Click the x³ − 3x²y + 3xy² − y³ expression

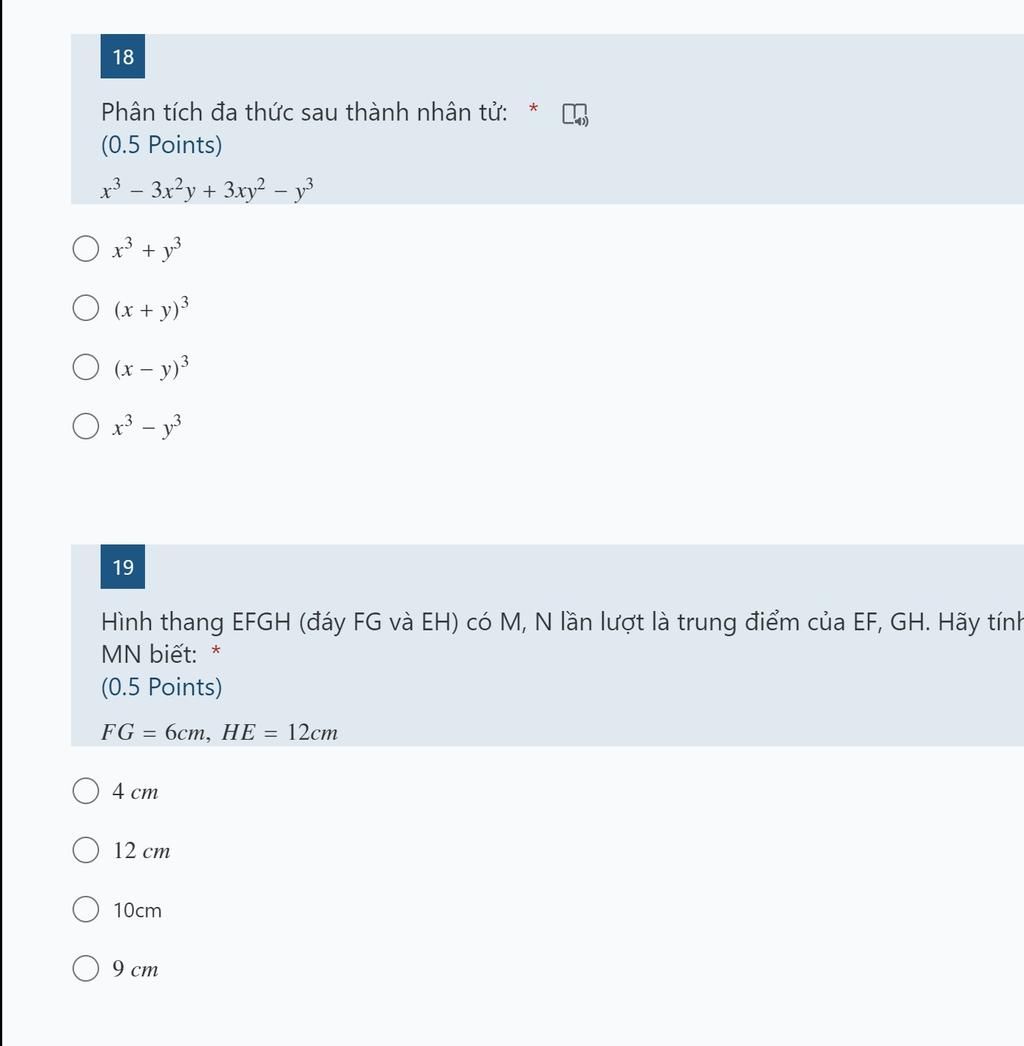208,190
